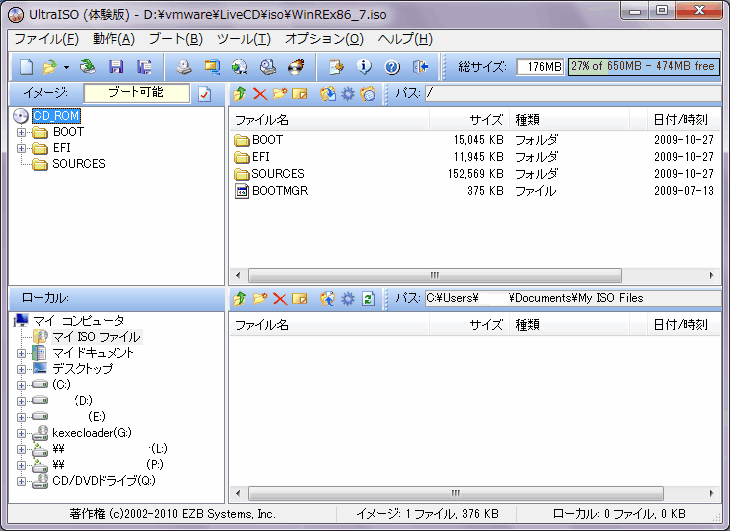Open the ヘルプ(H) menu
Image resolution: width=730 pixels, height=531 pixels.
pyautogui.click(x=405, y=39)
